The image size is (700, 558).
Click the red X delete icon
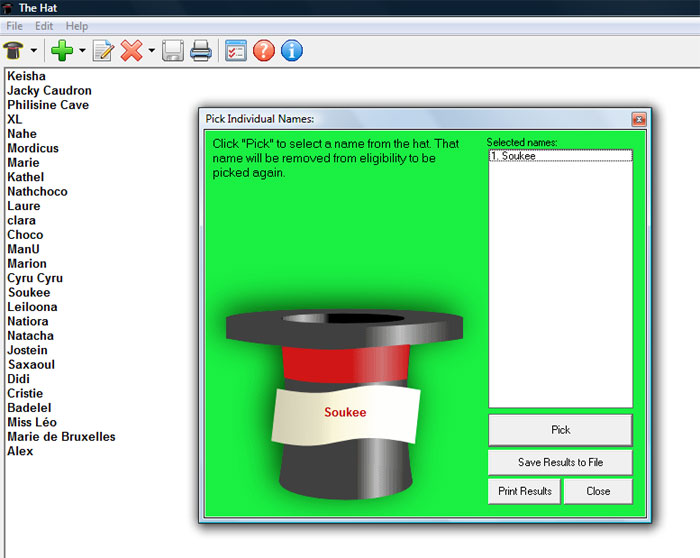(x=132, y=50)
